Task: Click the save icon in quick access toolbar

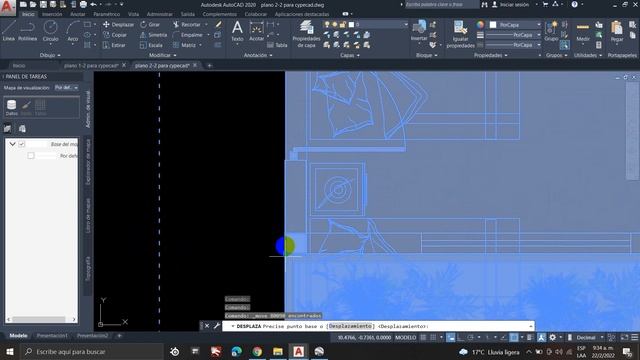Action: (43, 4)
